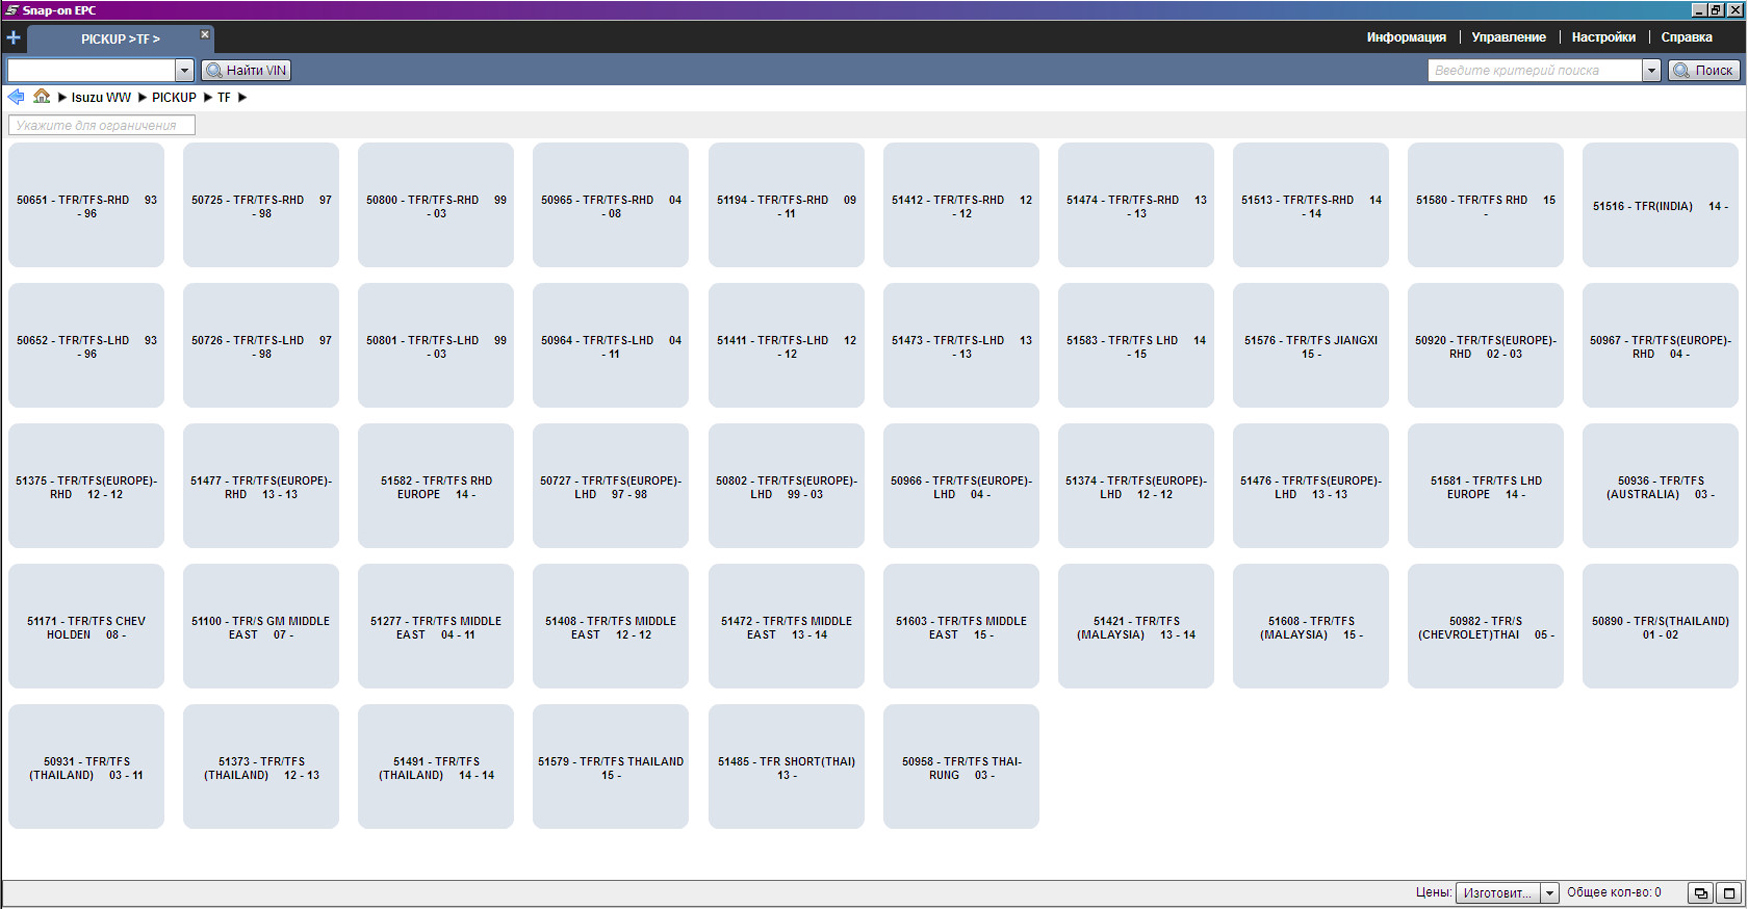Focus the filter restriction input field
Image resolution: width=1748 pixels, height=909 pixels.
[x=101, y=125]
